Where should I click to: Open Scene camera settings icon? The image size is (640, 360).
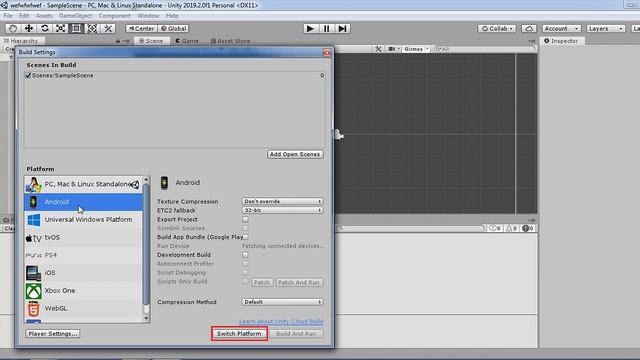393,49
